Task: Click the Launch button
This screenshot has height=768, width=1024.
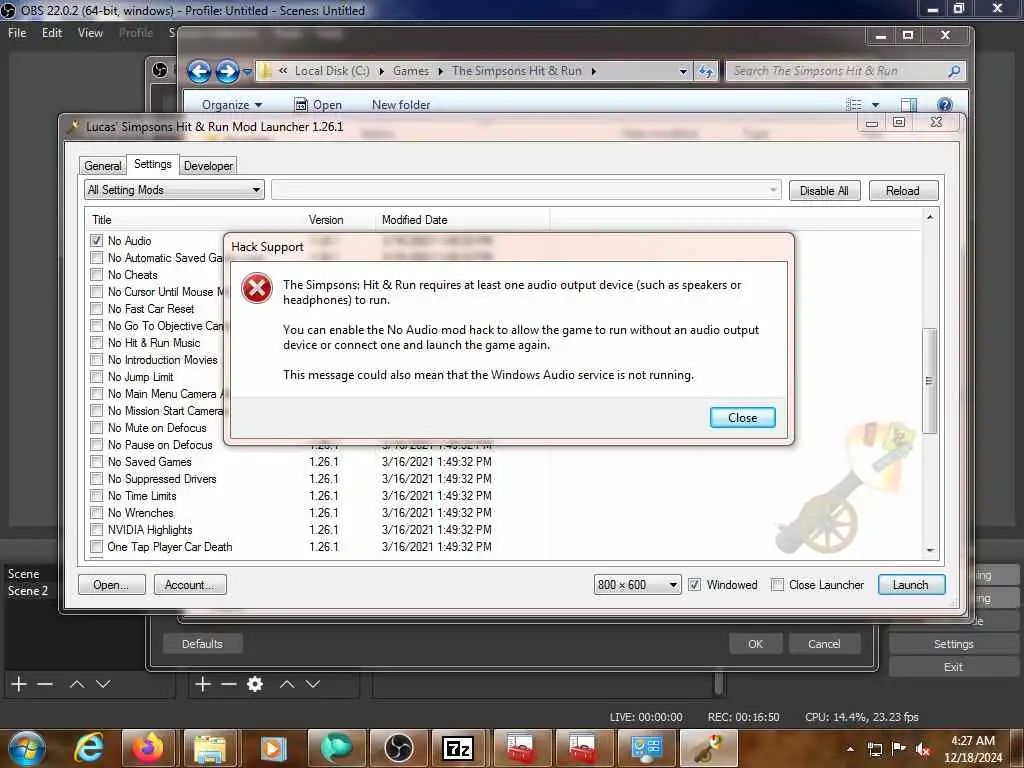Action: click(911, 584)
